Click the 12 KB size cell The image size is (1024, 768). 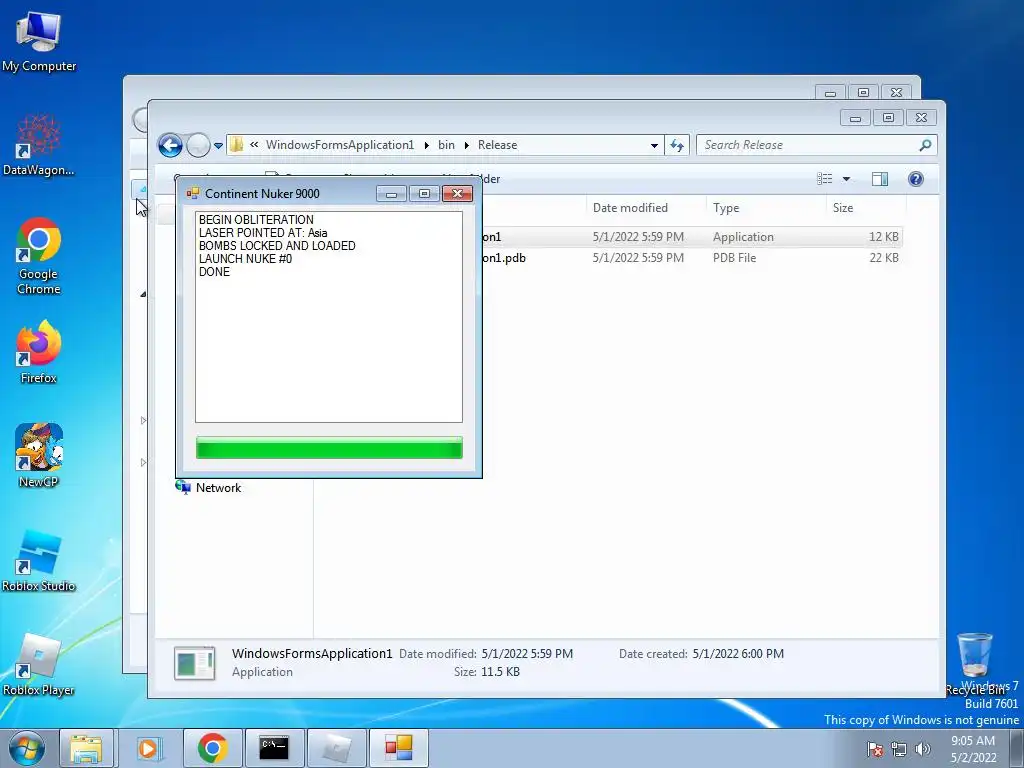pos(884,237)
